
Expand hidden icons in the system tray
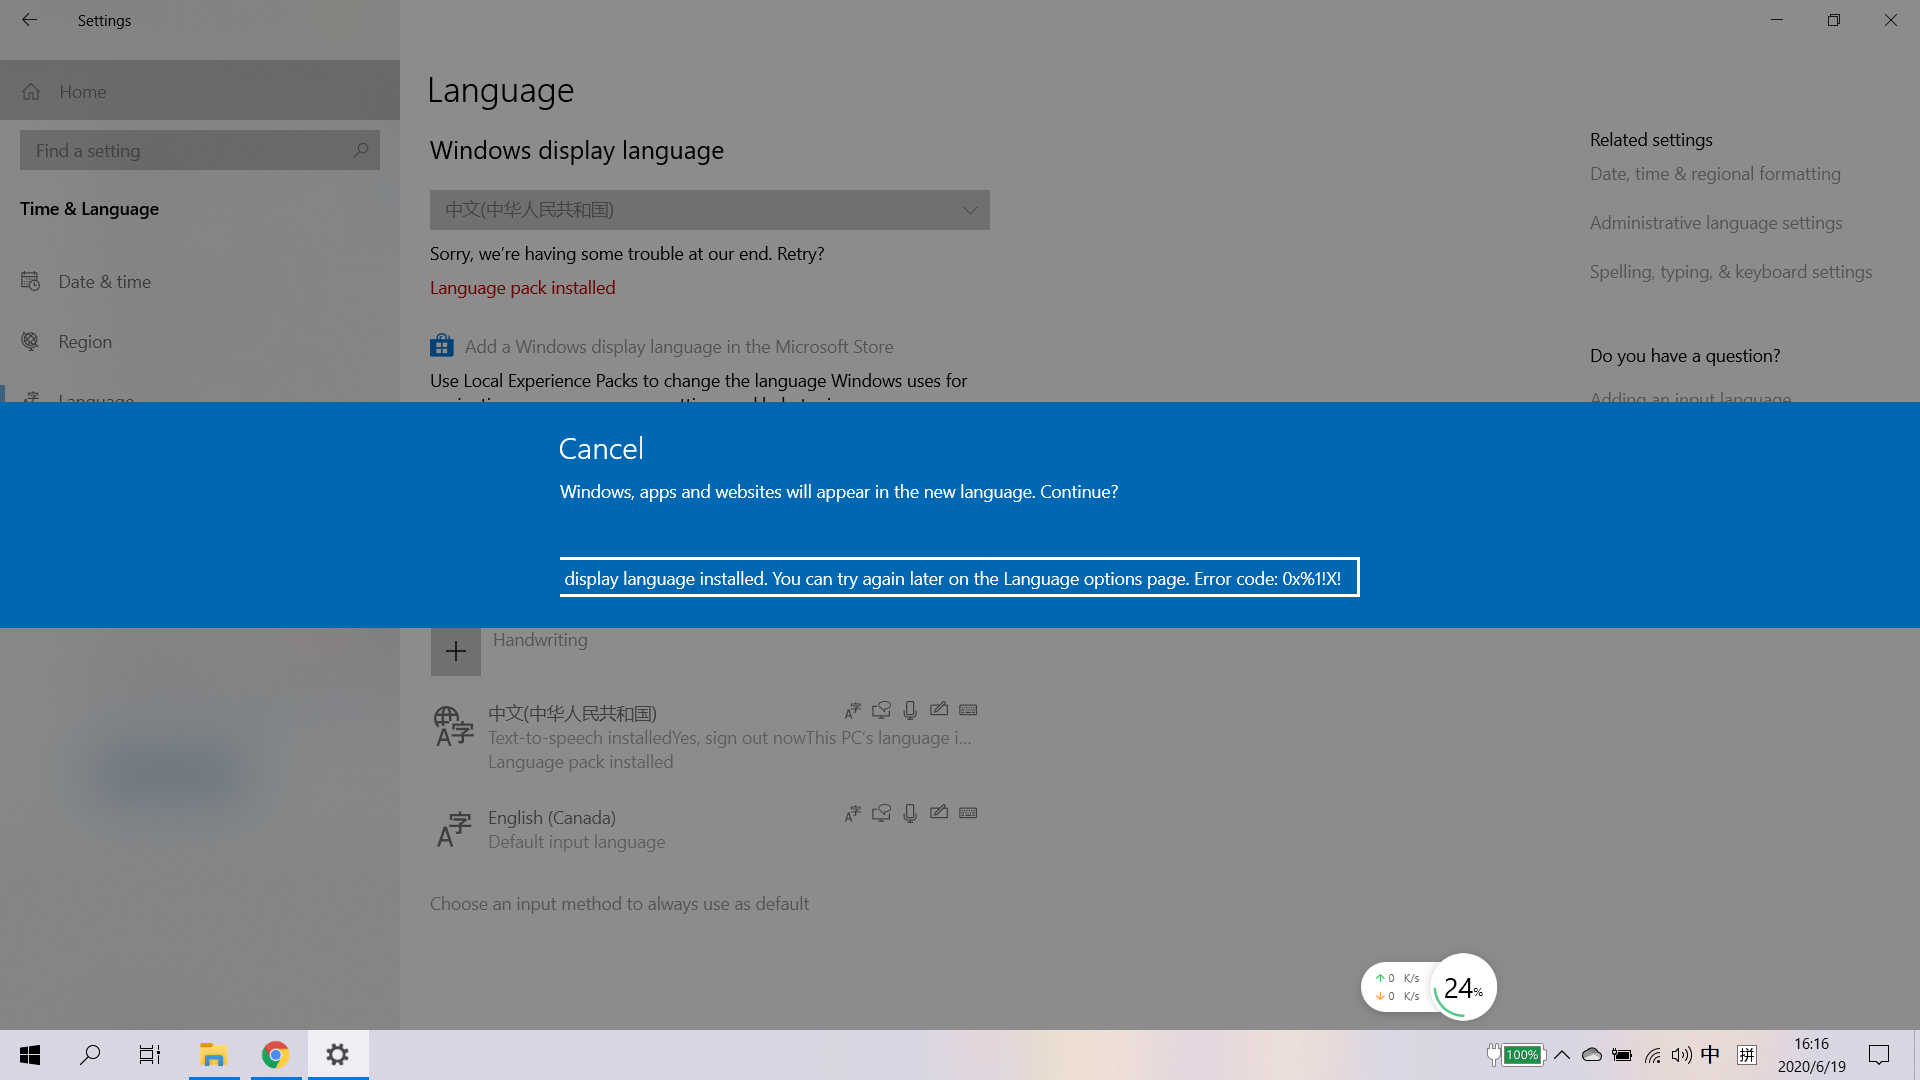pos(1563,1054)
